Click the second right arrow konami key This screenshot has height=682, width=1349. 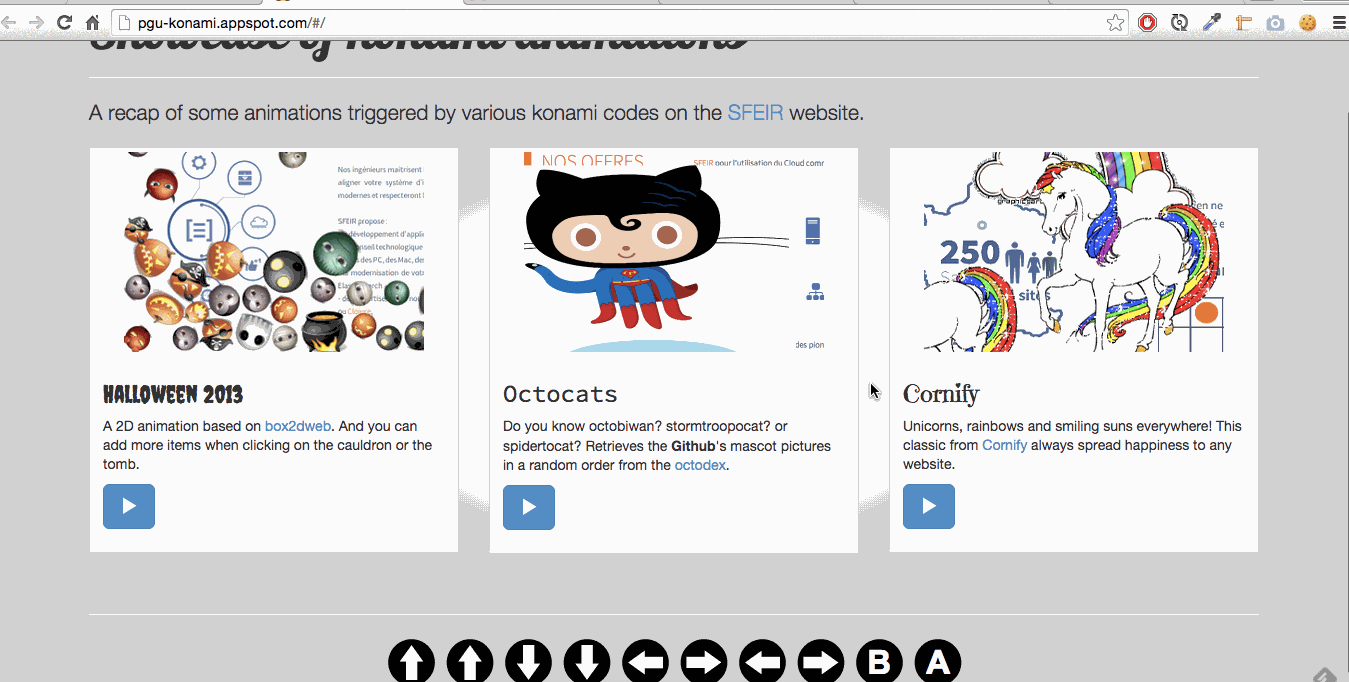[821, 662]
